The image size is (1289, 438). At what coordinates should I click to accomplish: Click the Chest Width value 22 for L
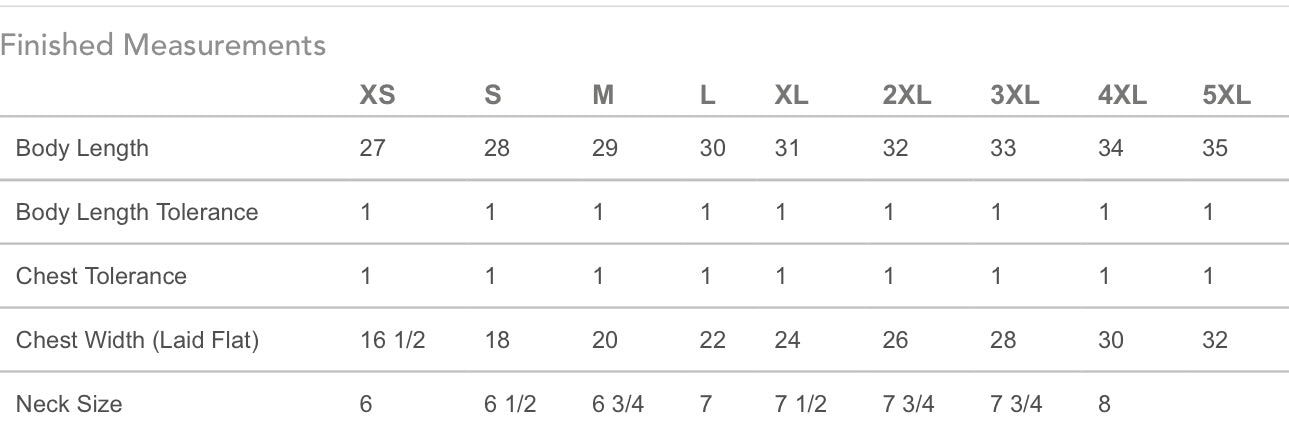pos(712,340)
